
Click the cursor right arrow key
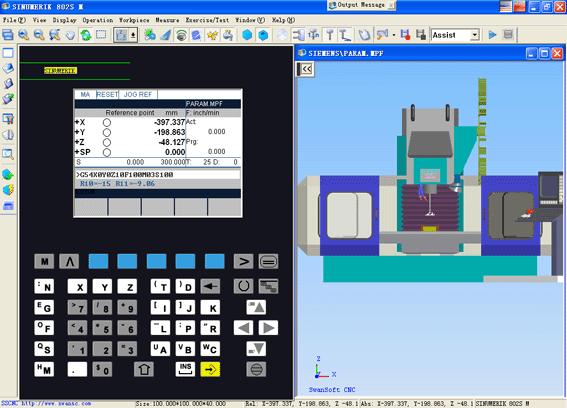click(x=268, y=328)
